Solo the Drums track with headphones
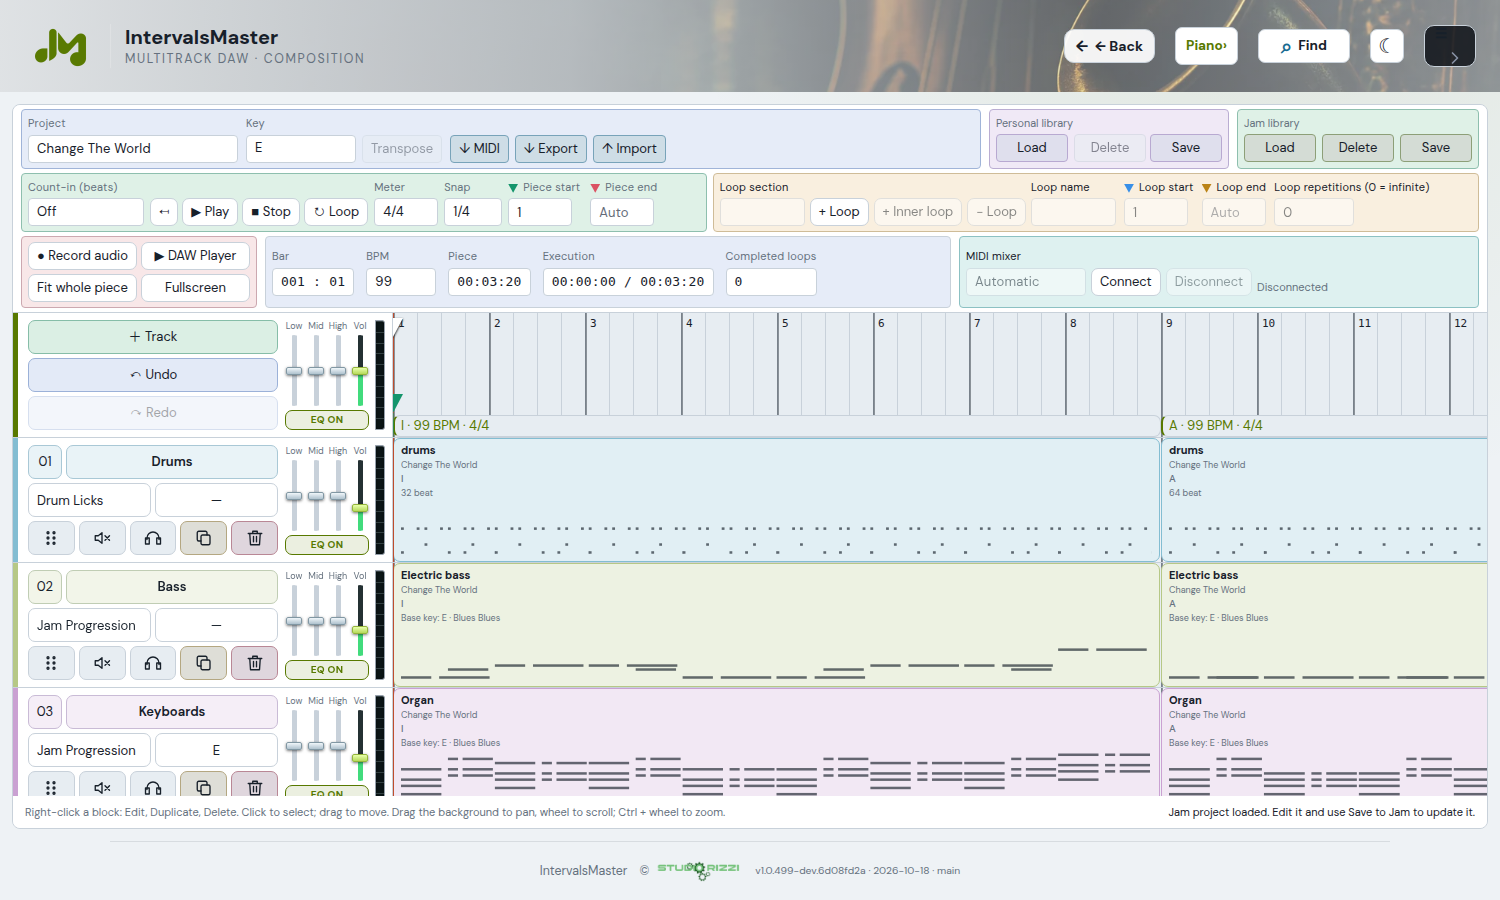This screenshot has height=900, width=1500. [x=153, y=538]
